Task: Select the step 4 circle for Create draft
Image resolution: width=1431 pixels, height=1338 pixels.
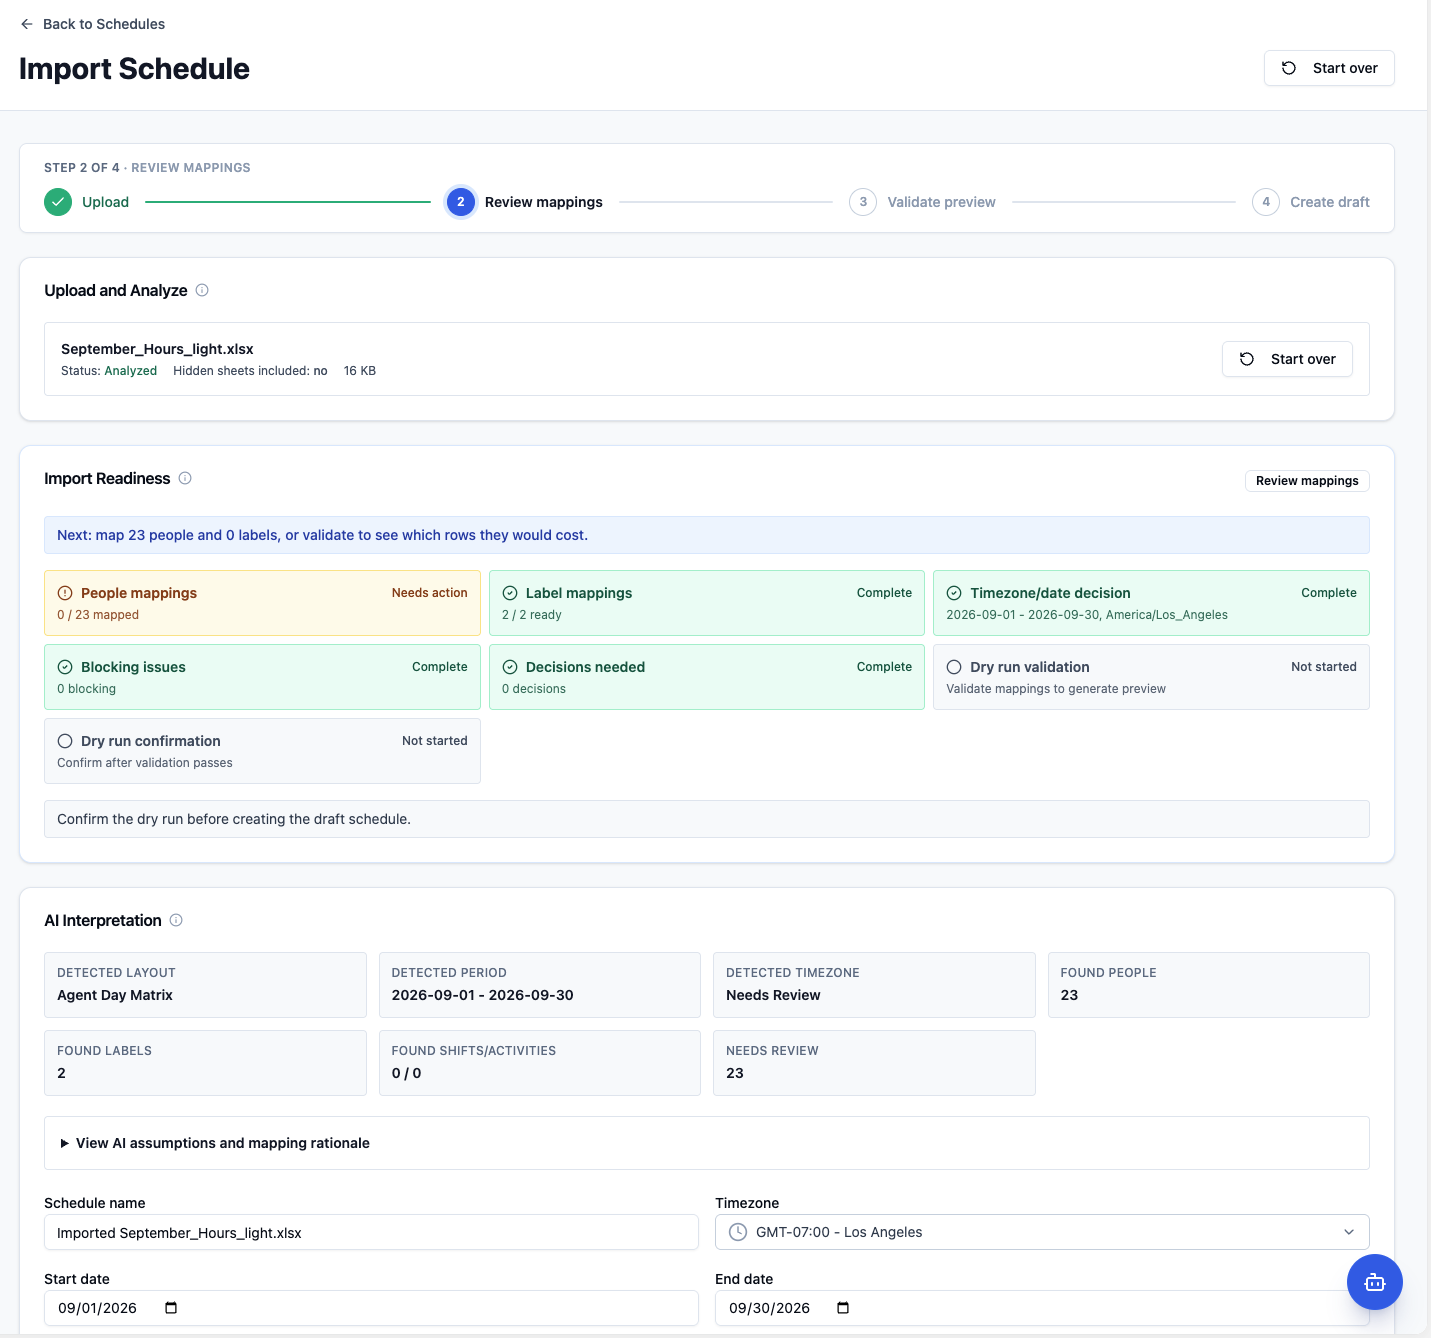Action: tap(1266, 202)
